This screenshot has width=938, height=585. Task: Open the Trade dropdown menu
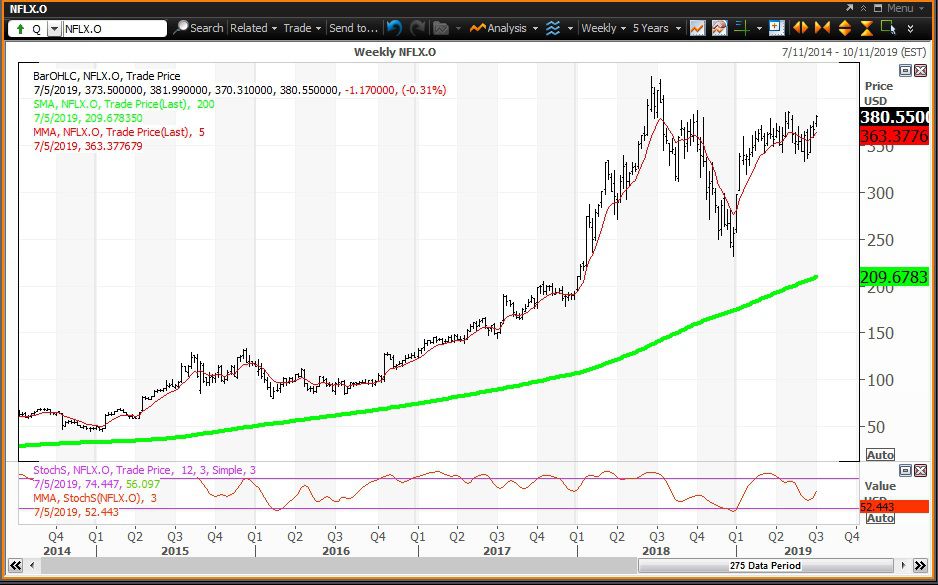(302, 28)
